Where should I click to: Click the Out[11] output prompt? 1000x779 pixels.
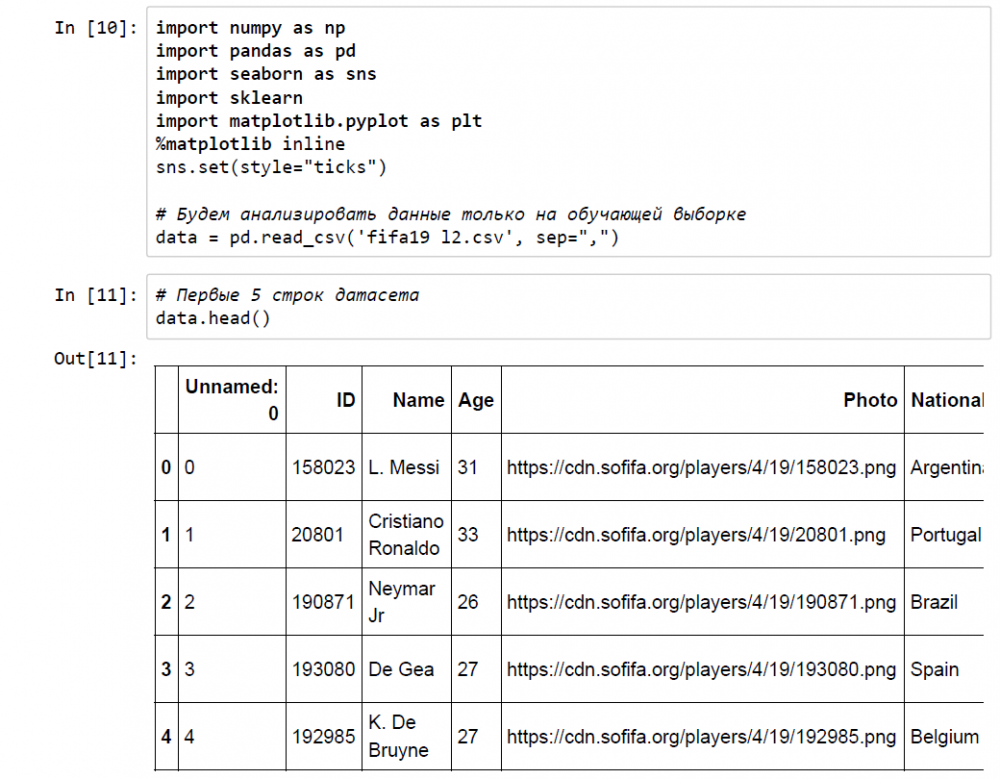point(96,358)
